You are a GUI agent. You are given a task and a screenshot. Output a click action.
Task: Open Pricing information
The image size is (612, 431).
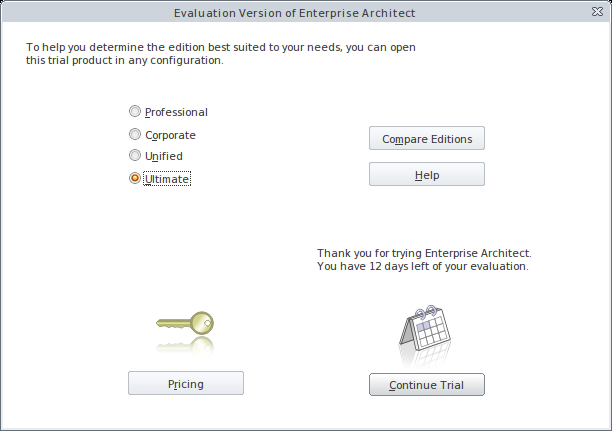tap(186, 383)
